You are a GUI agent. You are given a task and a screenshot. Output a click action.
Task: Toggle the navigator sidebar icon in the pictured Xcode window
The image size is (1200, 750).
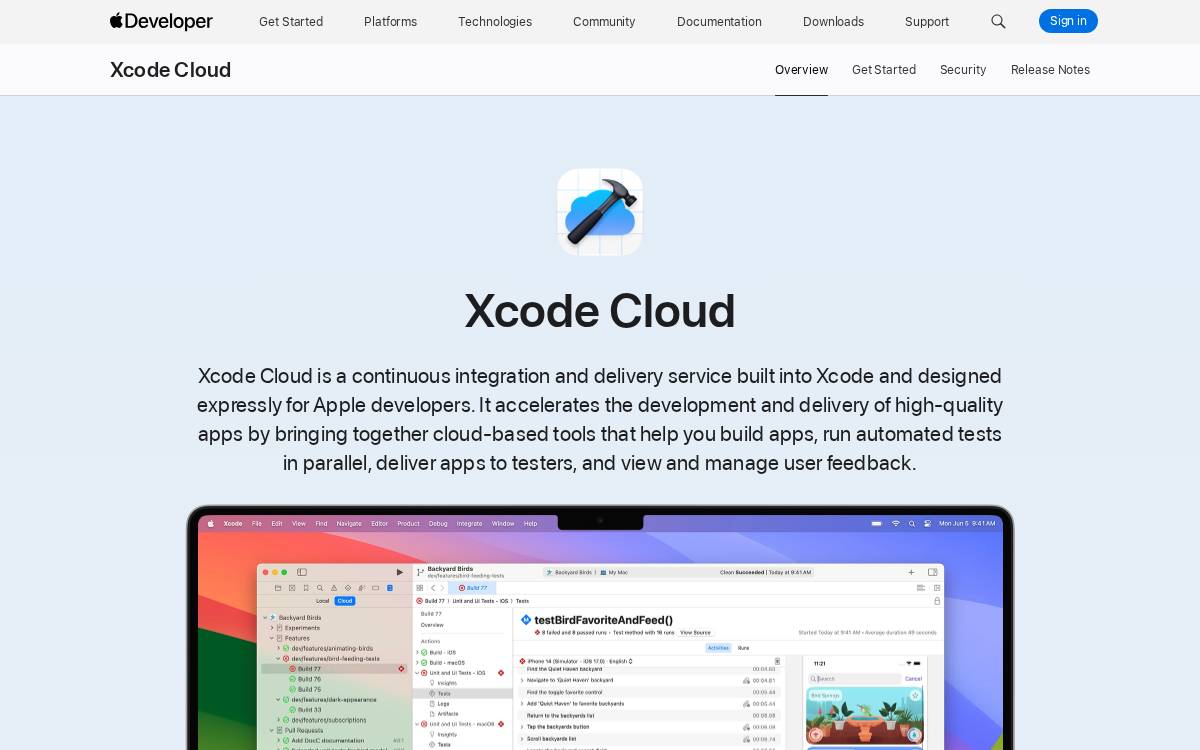pyautogui.click(x=302, y=572)
